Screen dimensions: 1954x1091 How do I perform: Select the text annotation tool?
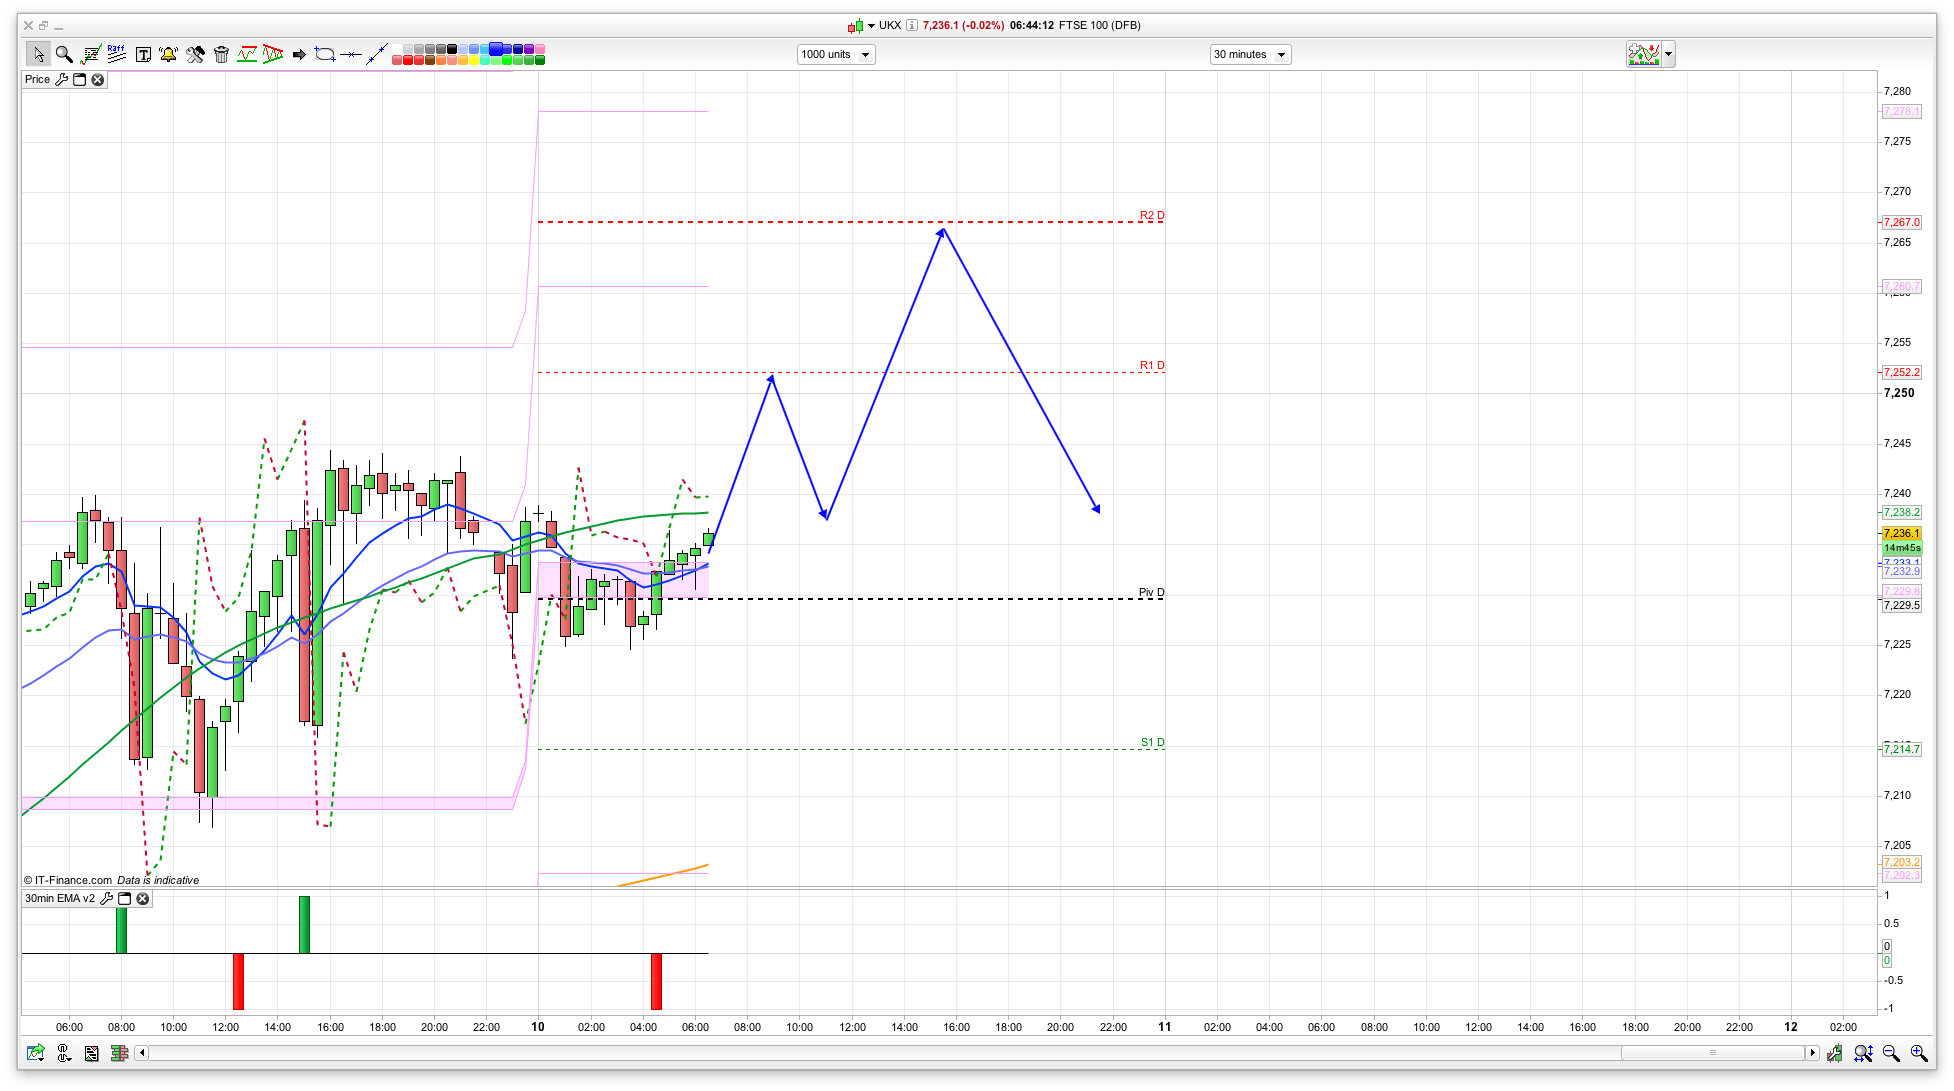click(x=143, y=54)
